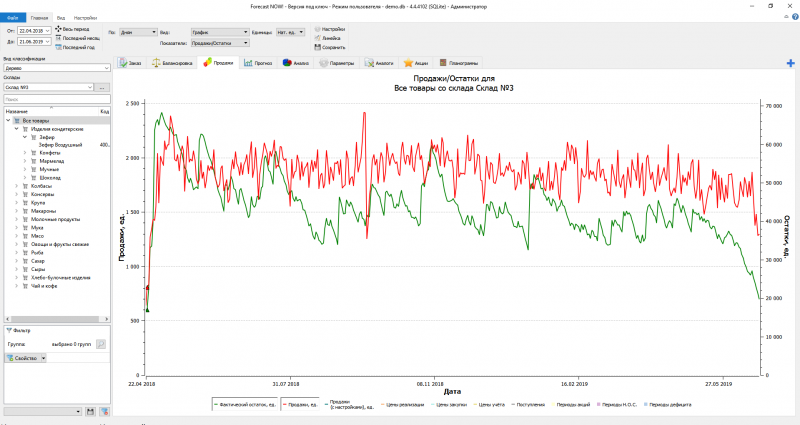The width and height of the screenshot is (800, 425).
Task: Collapse the Зефир tree node
Action: [25, 137]
